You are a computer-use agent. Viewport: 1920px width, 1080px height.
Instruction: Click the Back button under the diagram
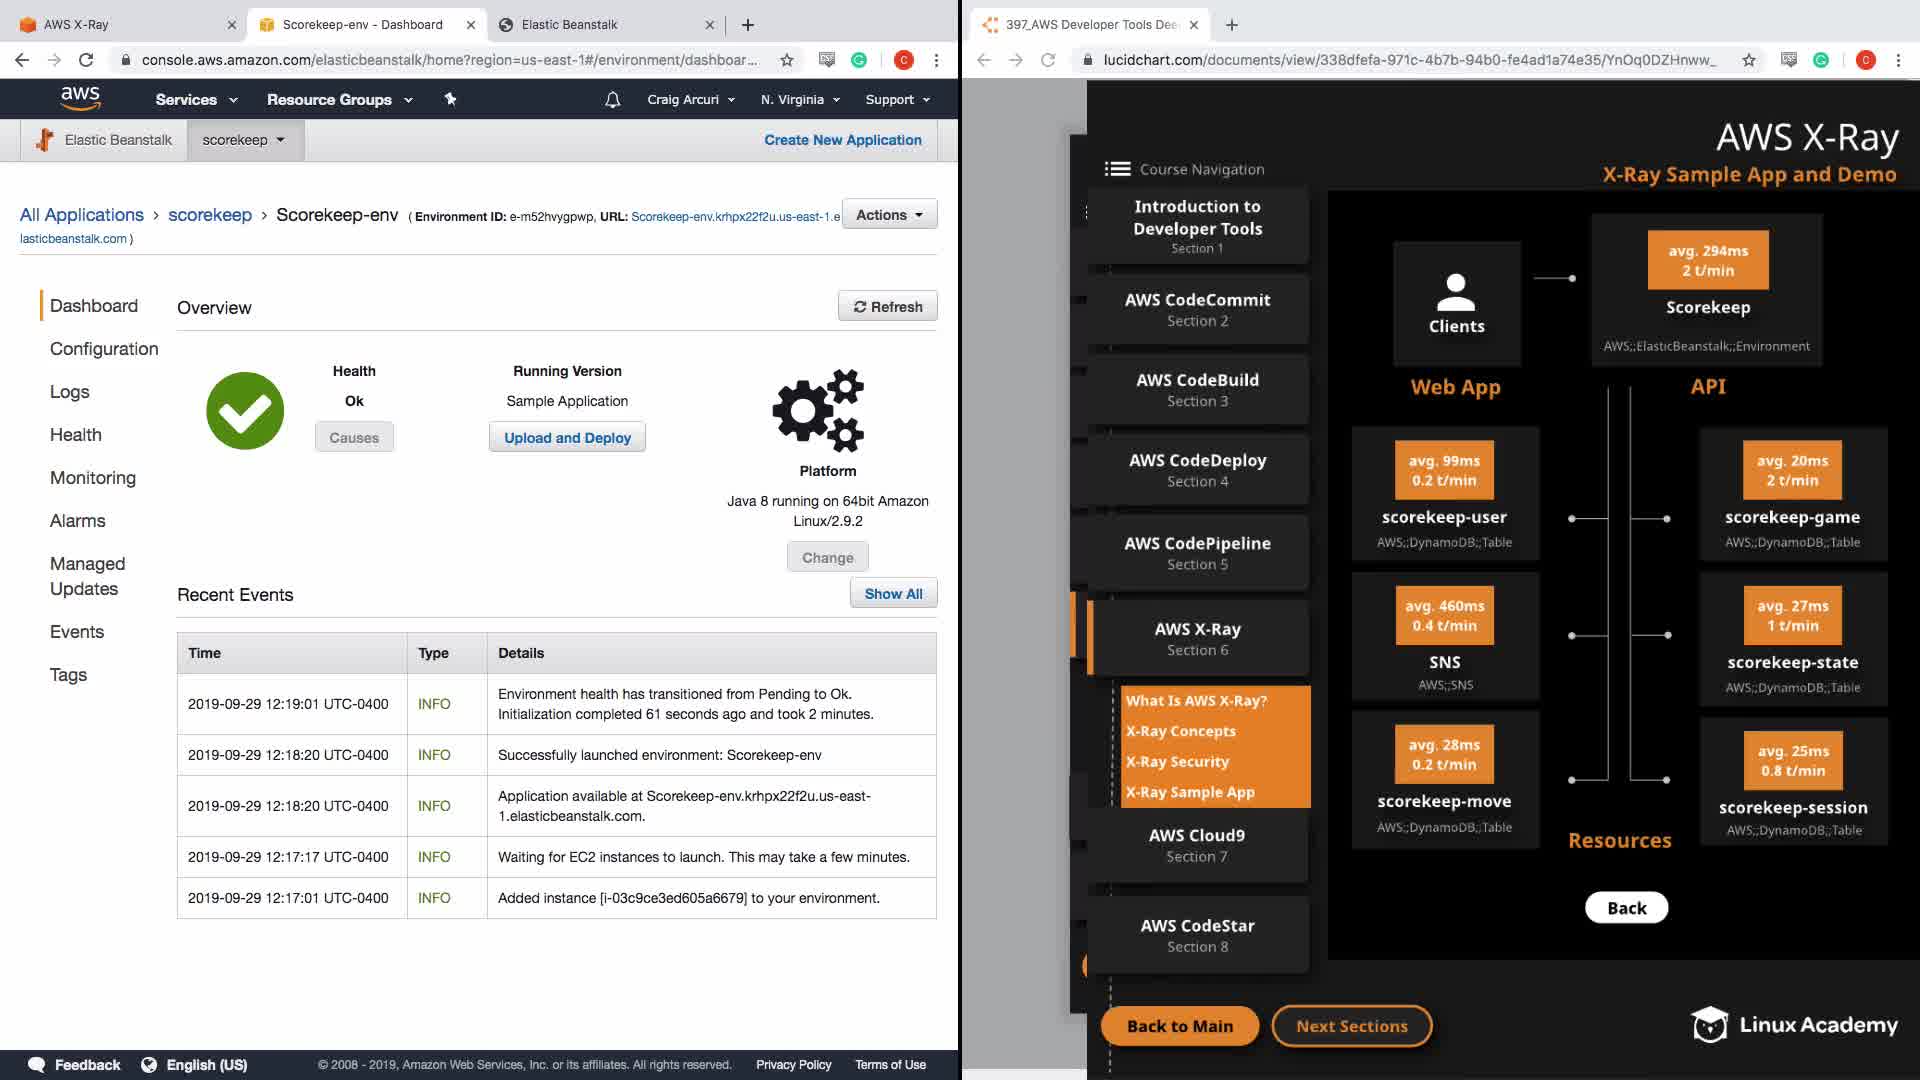coord(1626,908)
